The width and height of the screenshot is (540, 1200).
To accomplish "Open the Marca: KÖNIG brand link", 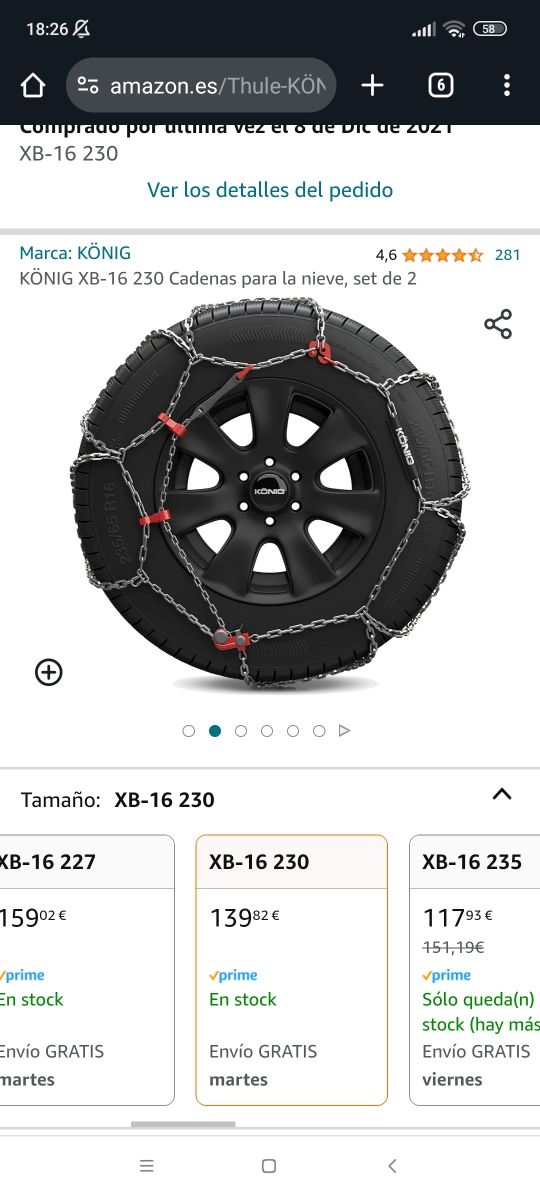I will click(x=75, y=253).
